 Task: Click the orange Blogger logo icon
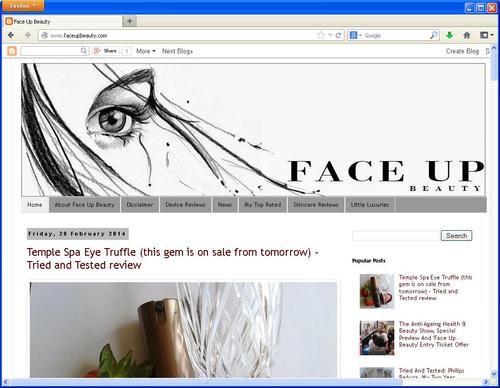coord(12,51)
